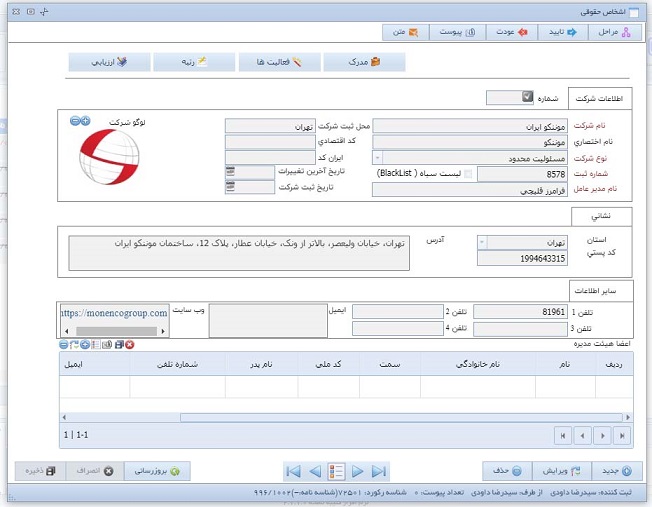Select the سایر اطلاعات tab

click(601, 291)
